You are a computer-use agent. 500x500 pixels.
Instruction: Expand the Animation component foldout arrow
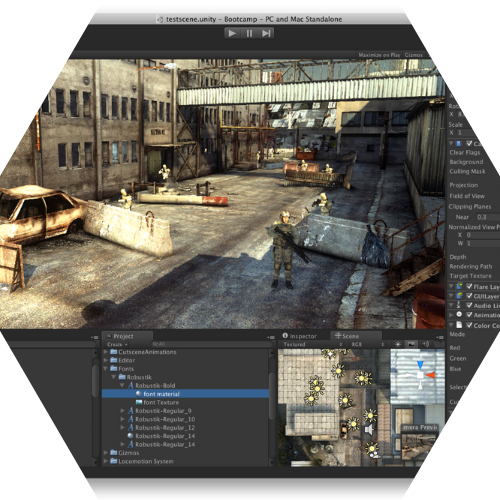451,314
